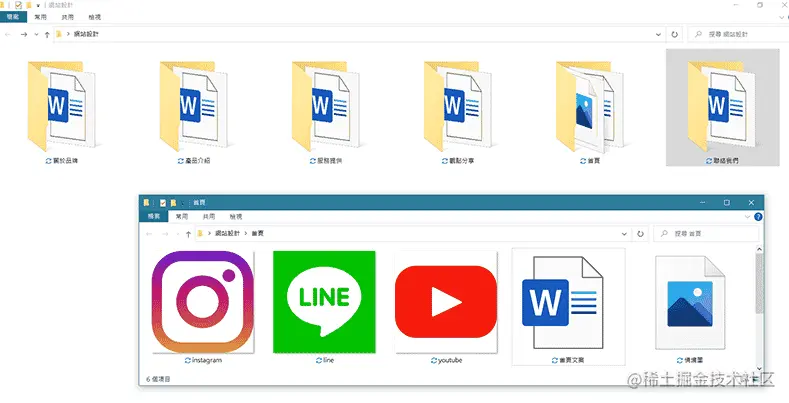
Task: Maximize the 首頁 window
Action: pyautogui.click(x=727, y=203)
